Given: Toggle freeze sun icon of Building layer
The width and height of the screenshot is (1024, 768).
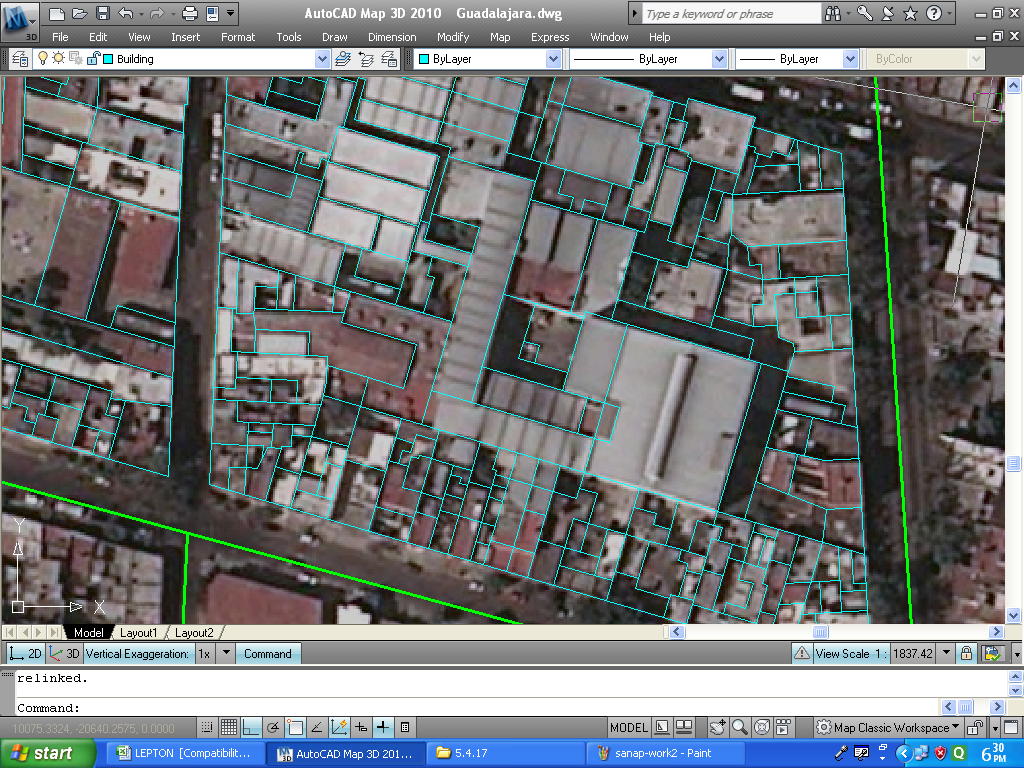Looking at the screenshot, I should [59, 58].
